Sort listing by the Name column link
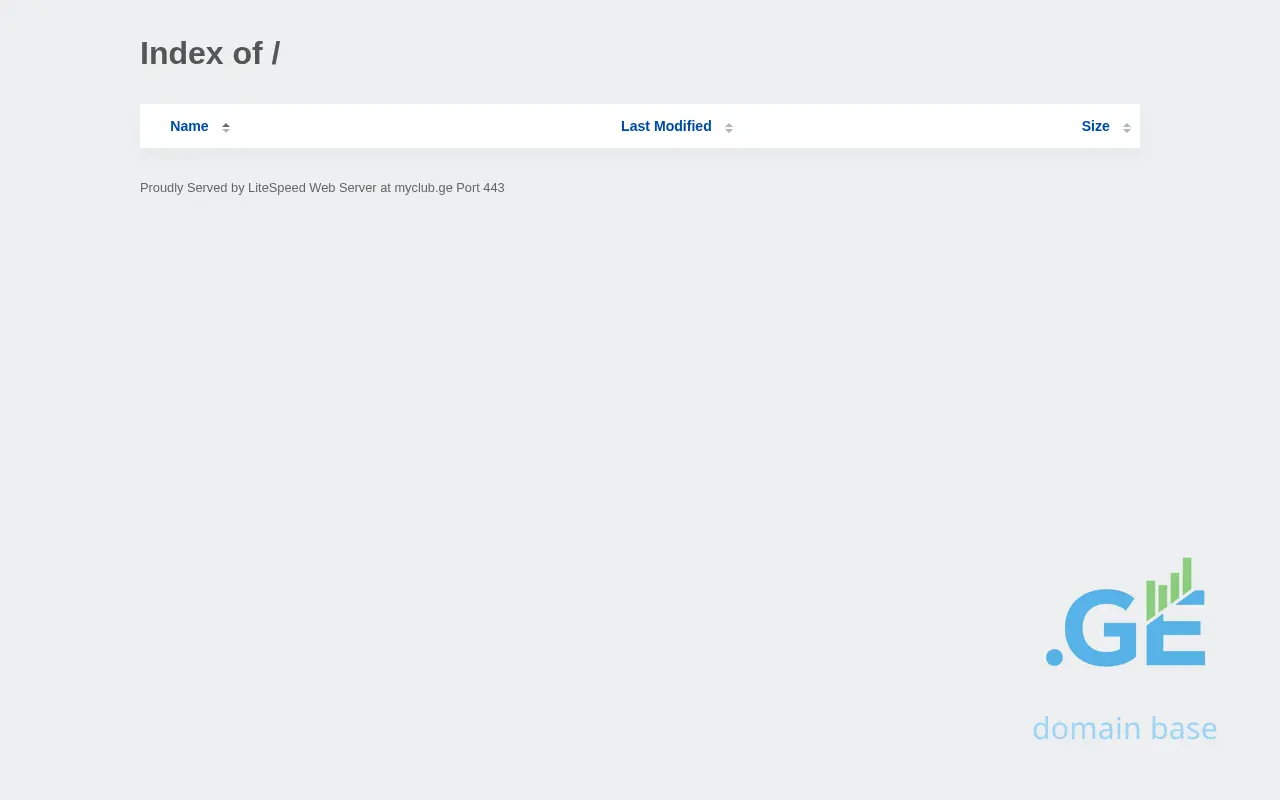This screenshot has width=1280, height=800. tap(189, 126)
